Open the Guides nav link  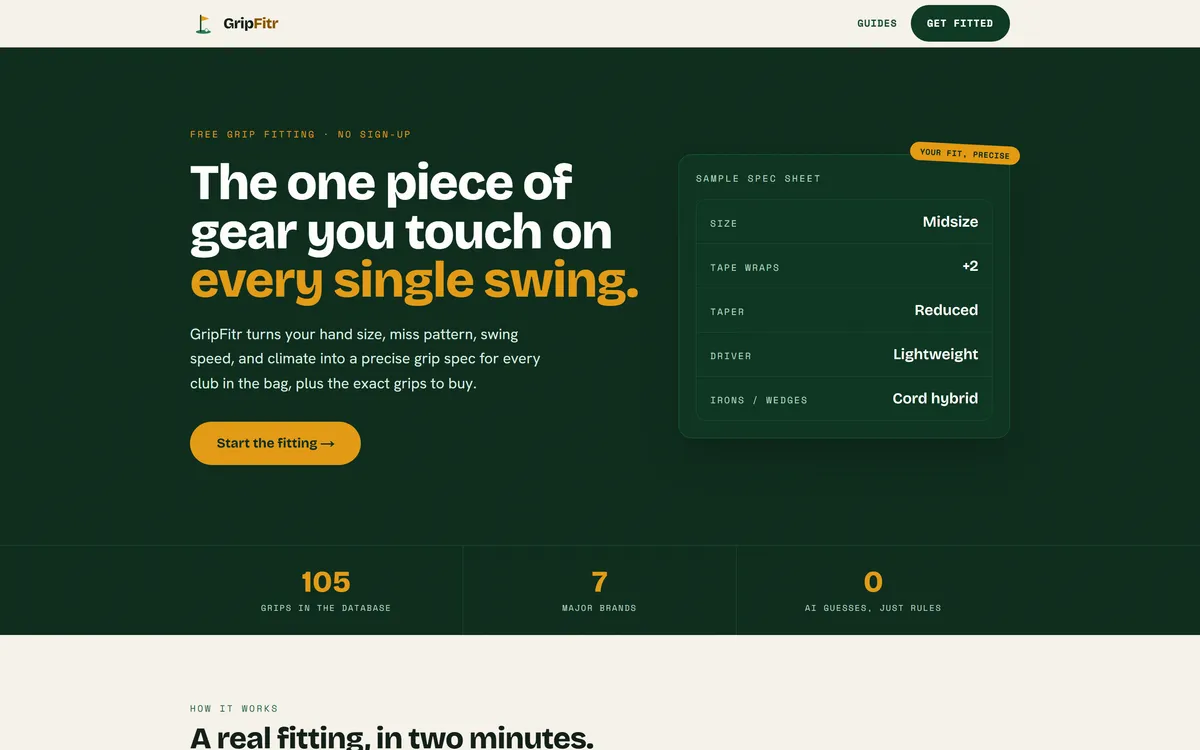[x=877, y=23]
